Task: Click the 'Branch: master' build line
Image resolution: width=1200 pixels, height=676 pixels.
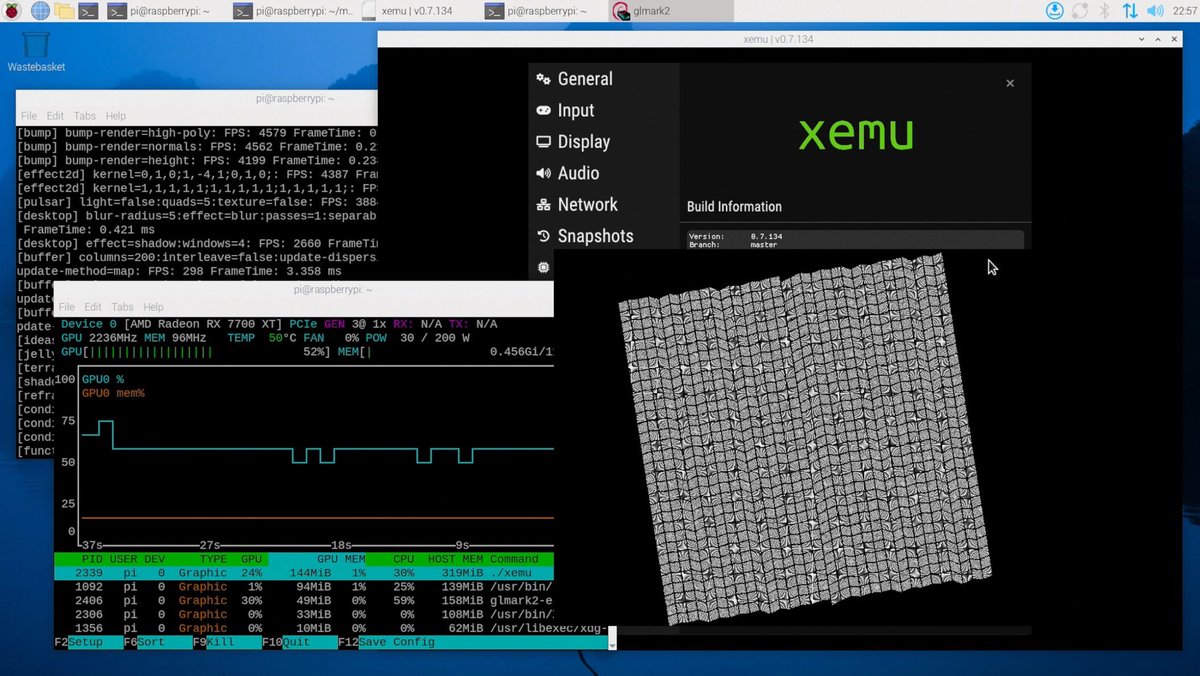Action: click(733, 245)
